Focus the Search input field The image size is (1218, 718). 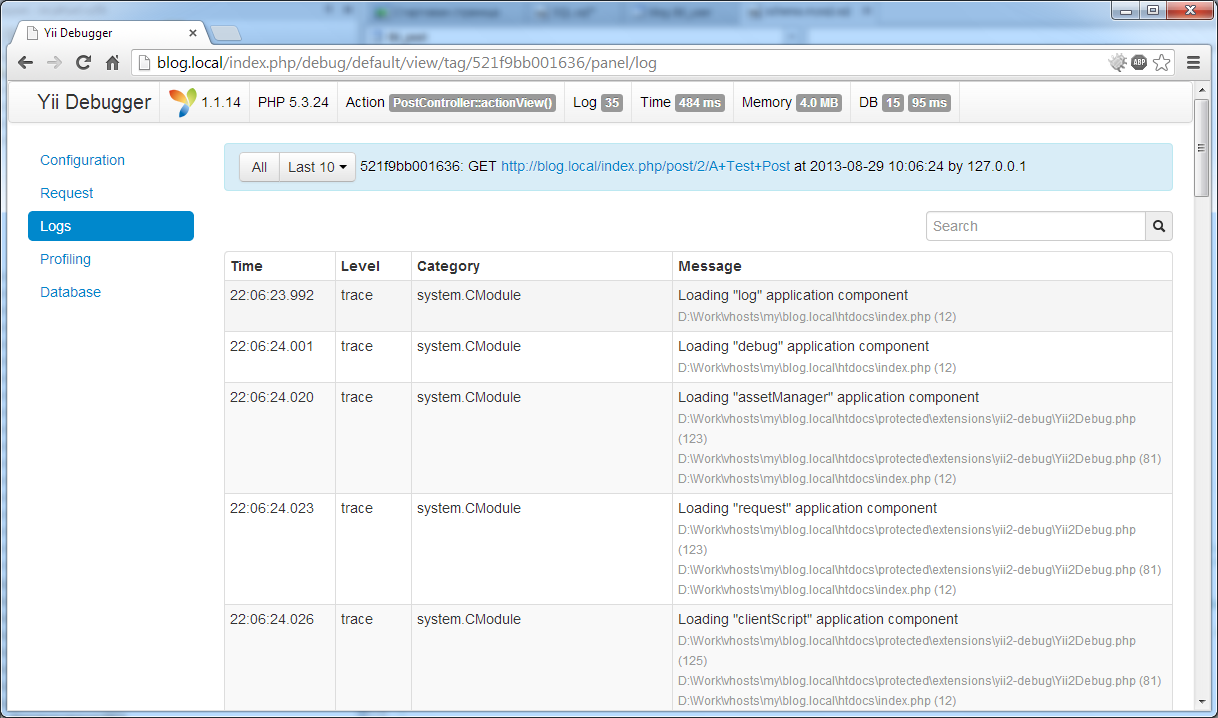(1035, 226)
